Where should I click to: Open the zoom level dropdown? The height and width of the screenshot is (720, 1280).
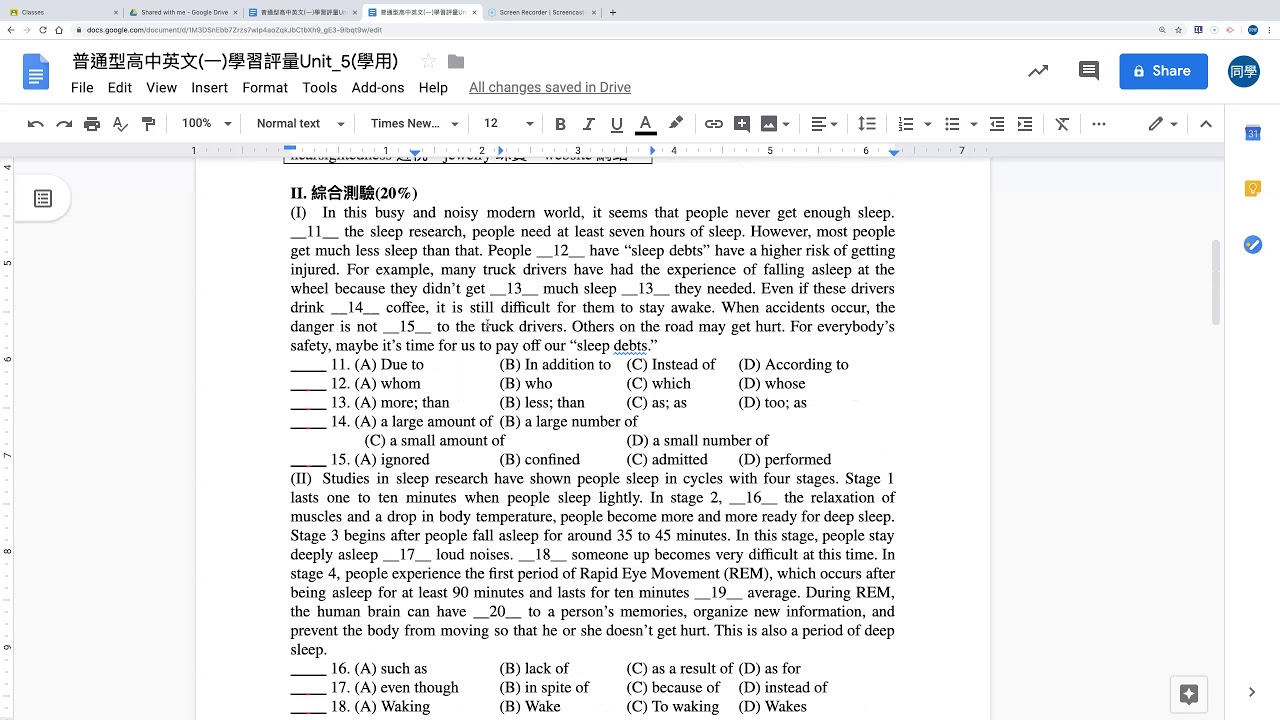206,124
